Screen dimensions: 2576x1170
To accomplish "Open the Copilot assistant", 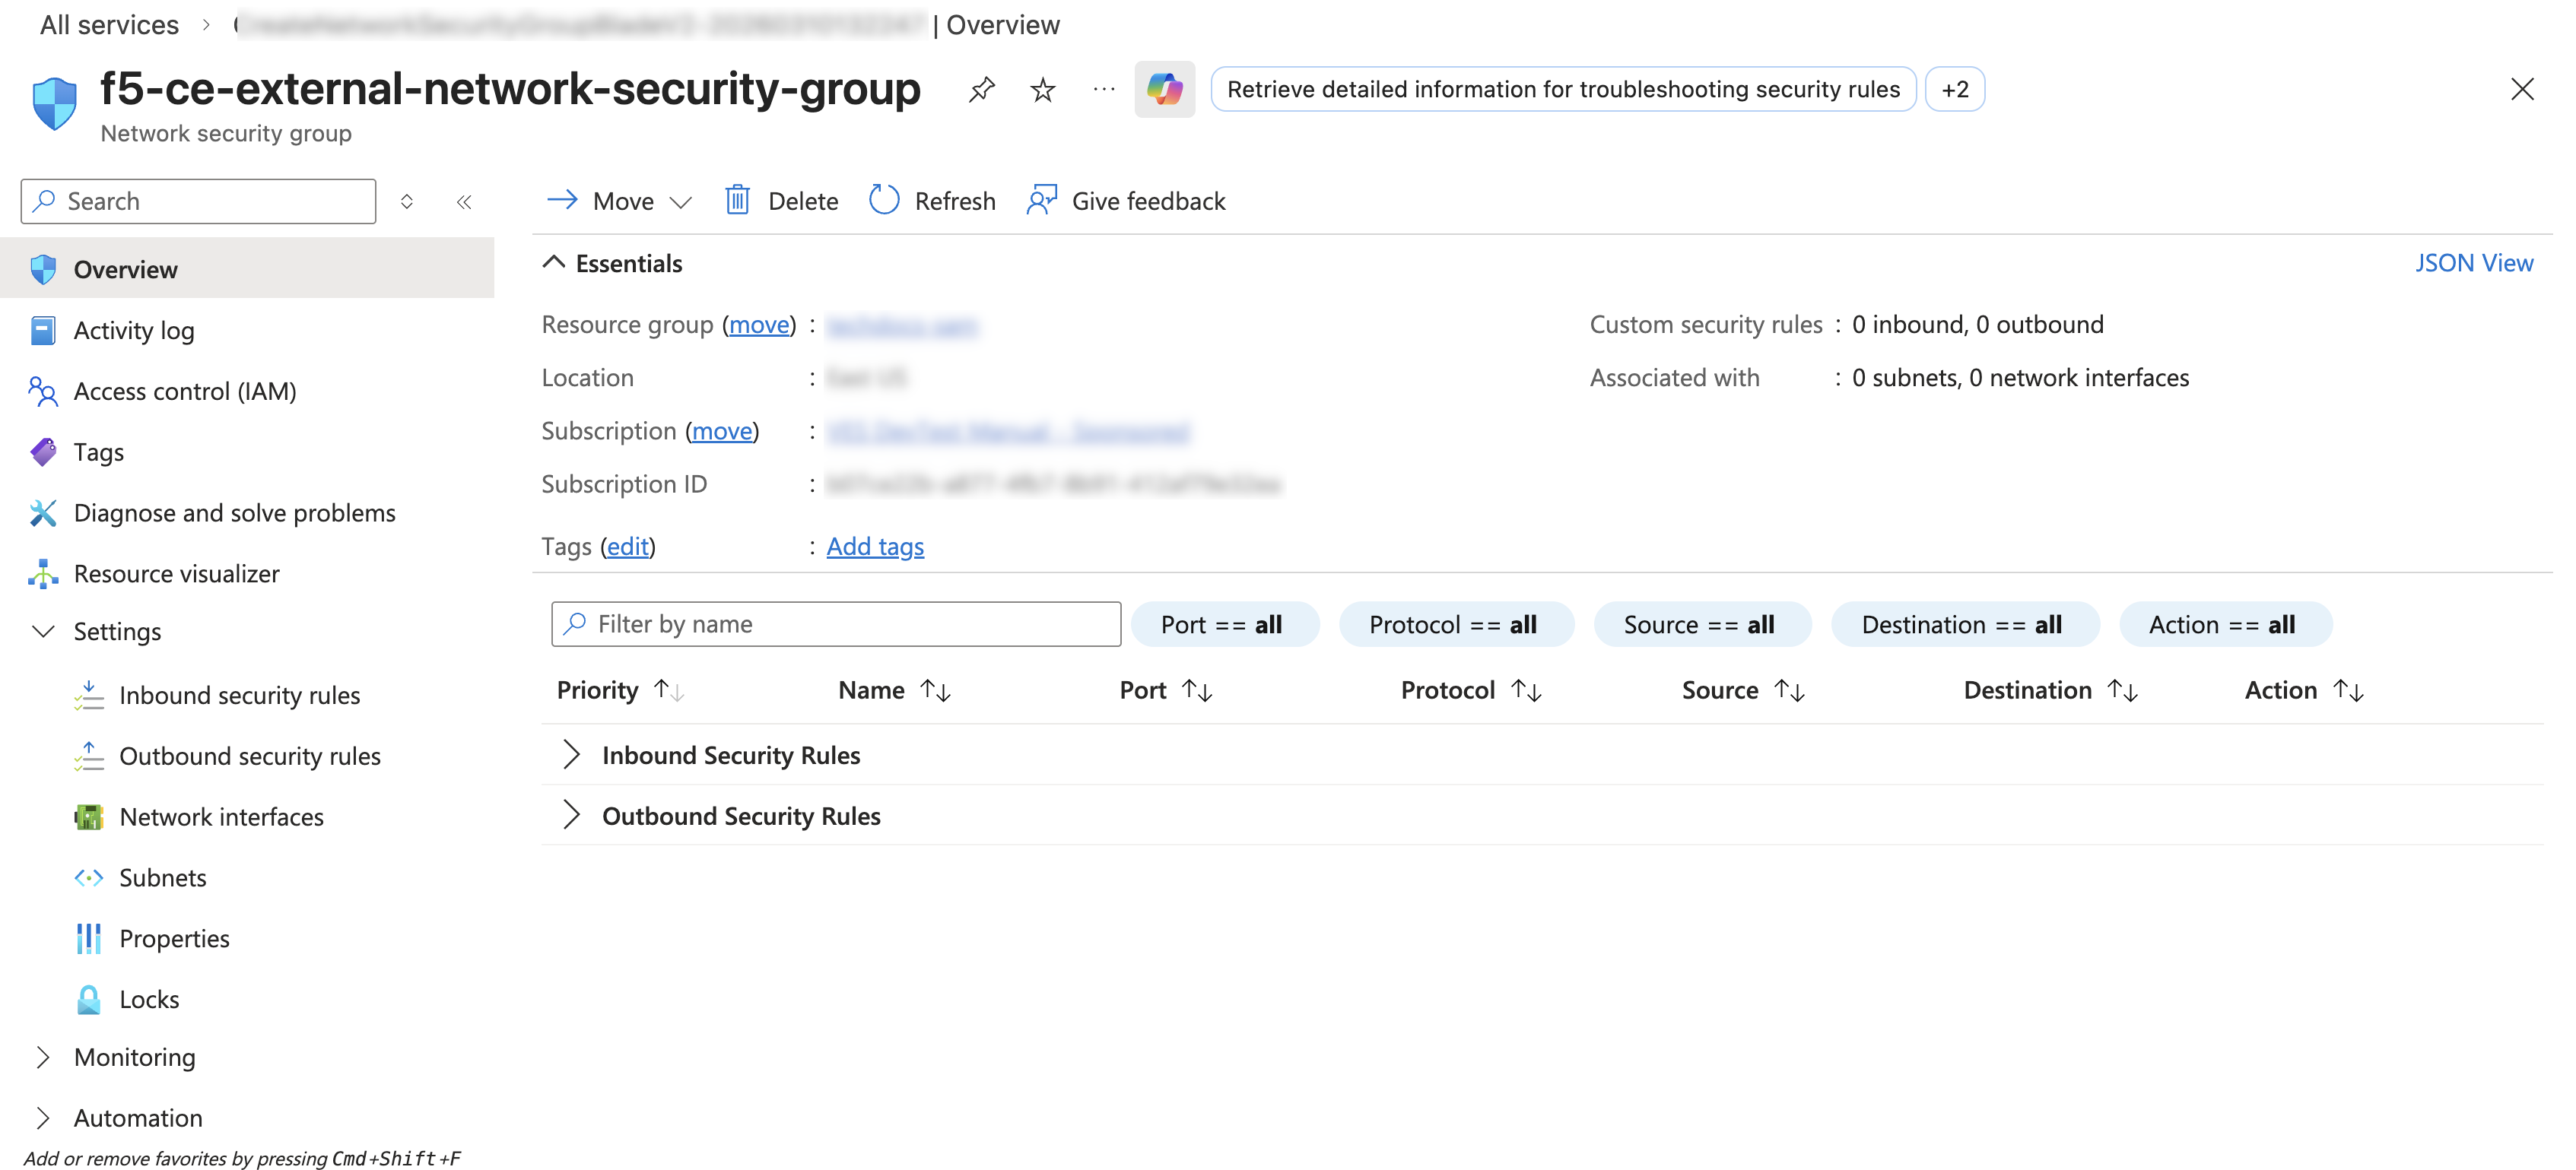I will click(1164, 89).
